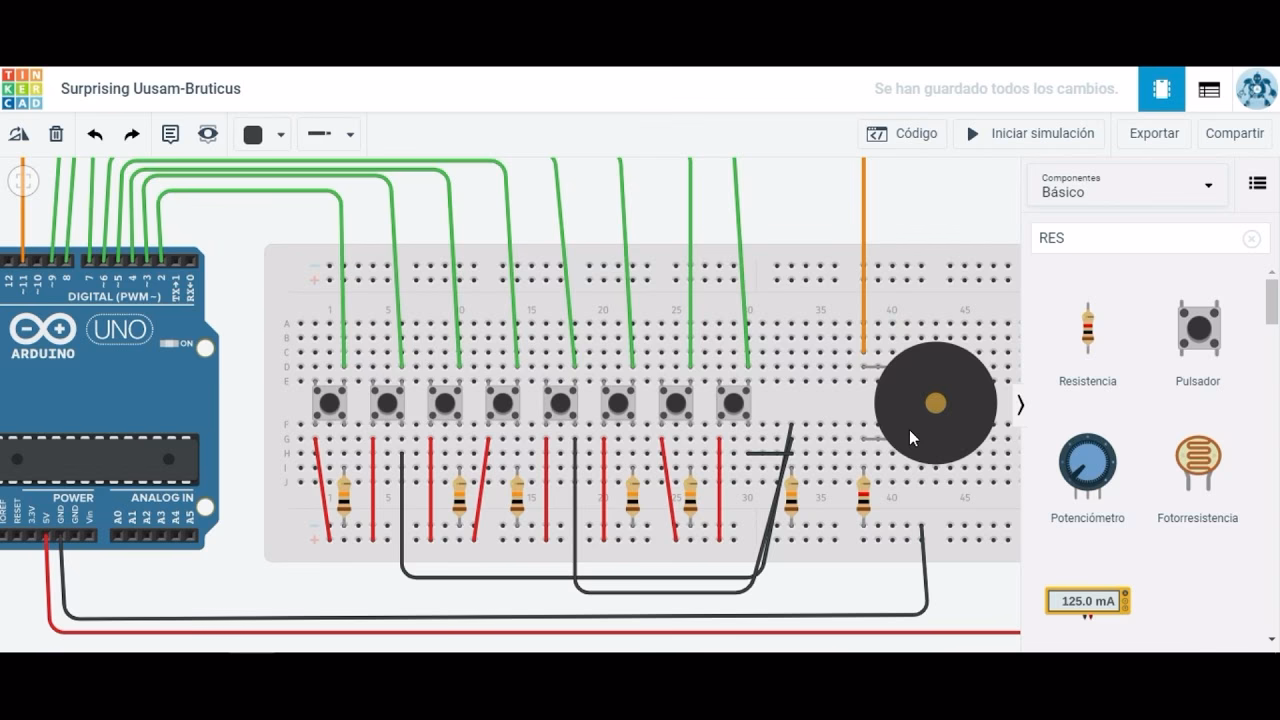Select the first pushbutton on the breadboard

[329, 403]
